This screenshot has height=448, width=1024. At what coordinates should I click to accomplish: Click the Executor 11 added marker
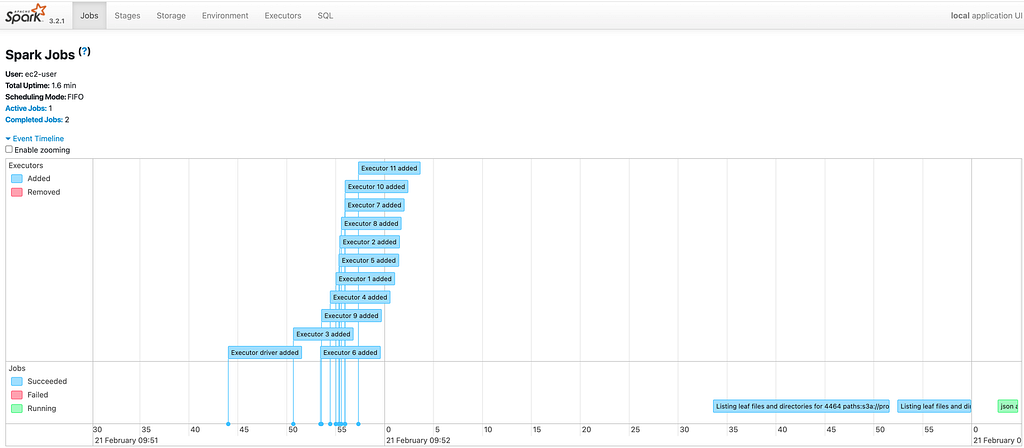[x=389, y=168]
